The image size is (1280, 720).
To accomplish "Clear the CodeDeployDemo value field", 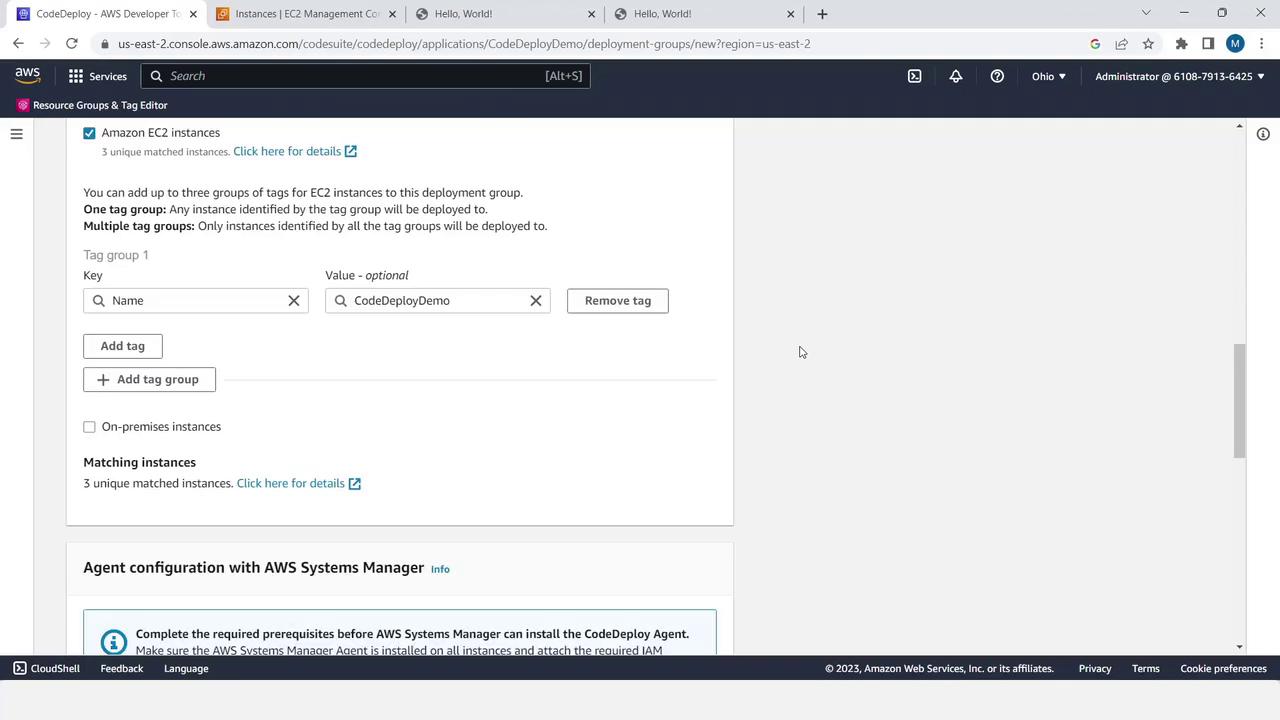I will 536,301.
